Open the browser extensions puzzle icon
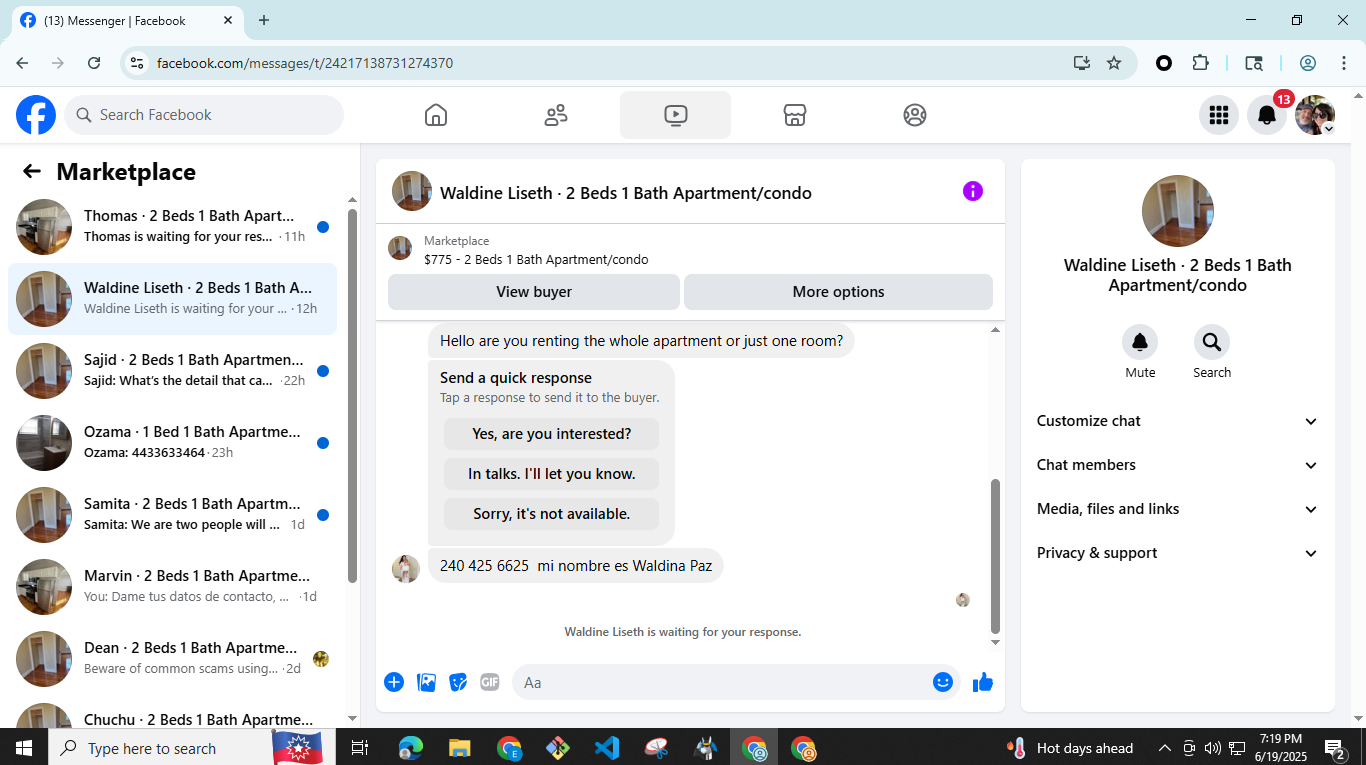The width and height of the screenshot is (1366, 765). click(x=1201, y=63)
